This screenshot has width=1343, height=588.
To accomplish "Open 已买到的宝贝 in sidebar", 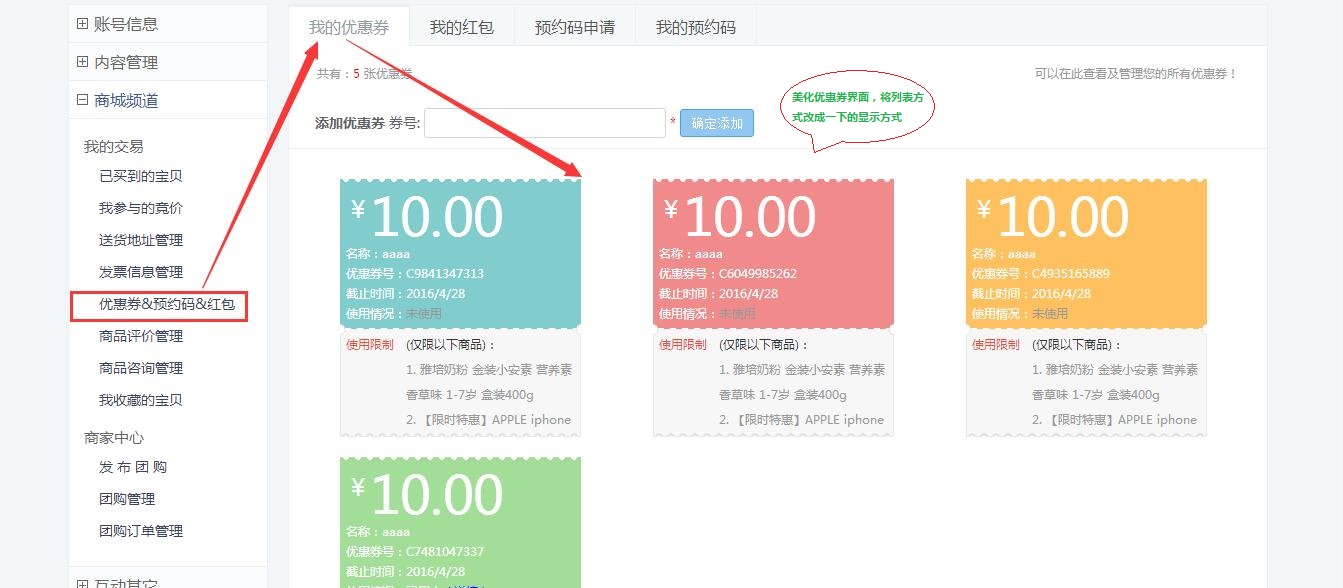I will 141,176.
